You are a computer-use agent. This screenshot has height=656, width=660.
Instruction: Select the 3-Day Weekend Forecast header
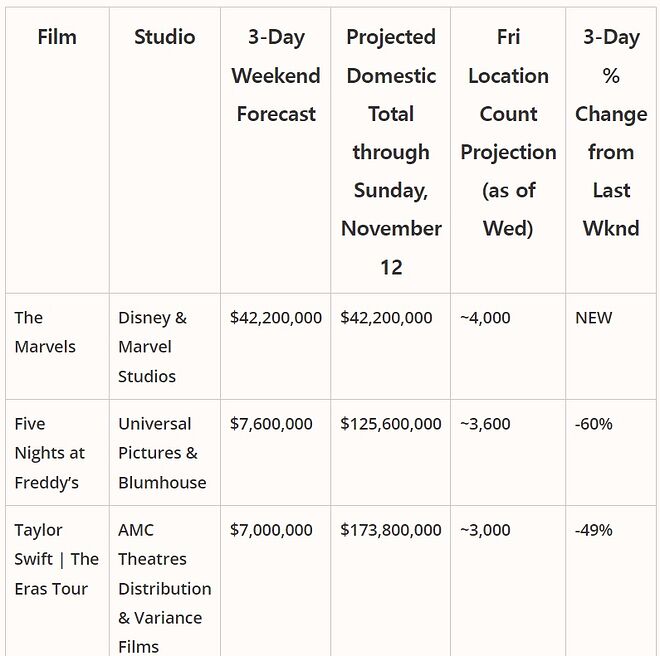click(276, 76)
